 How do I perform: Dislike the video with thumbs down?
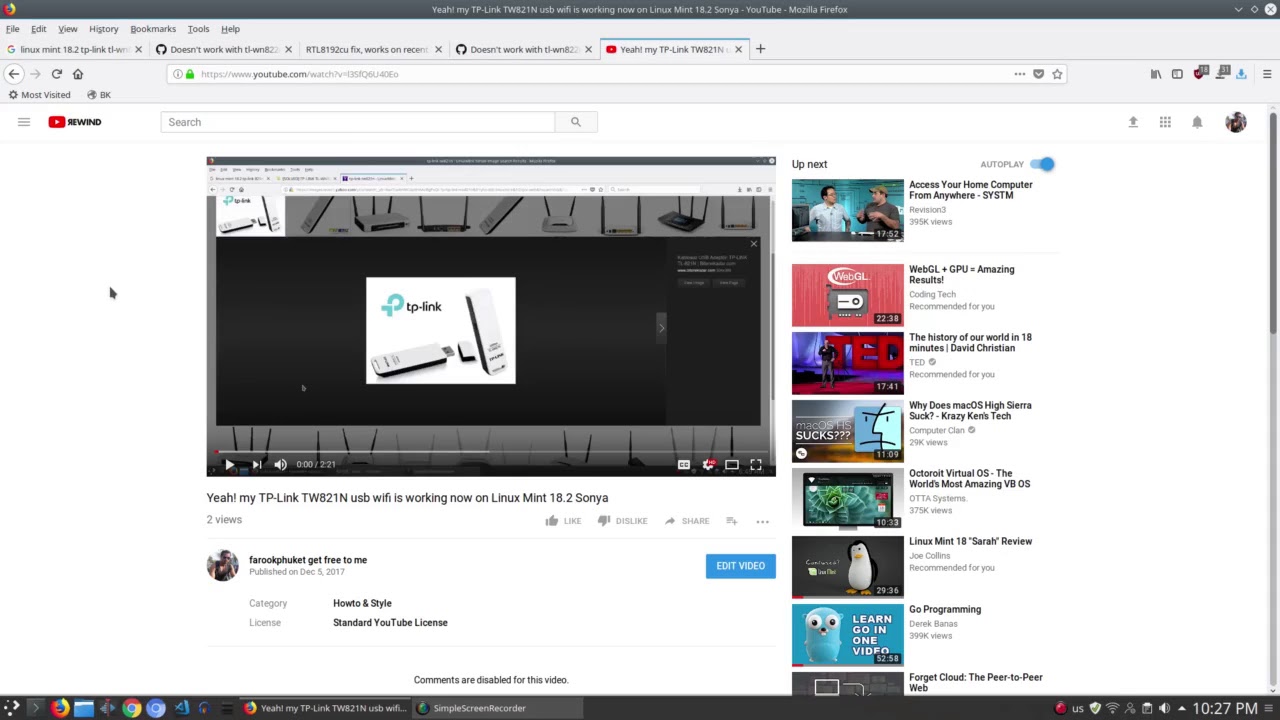click(x=622, y=521)
